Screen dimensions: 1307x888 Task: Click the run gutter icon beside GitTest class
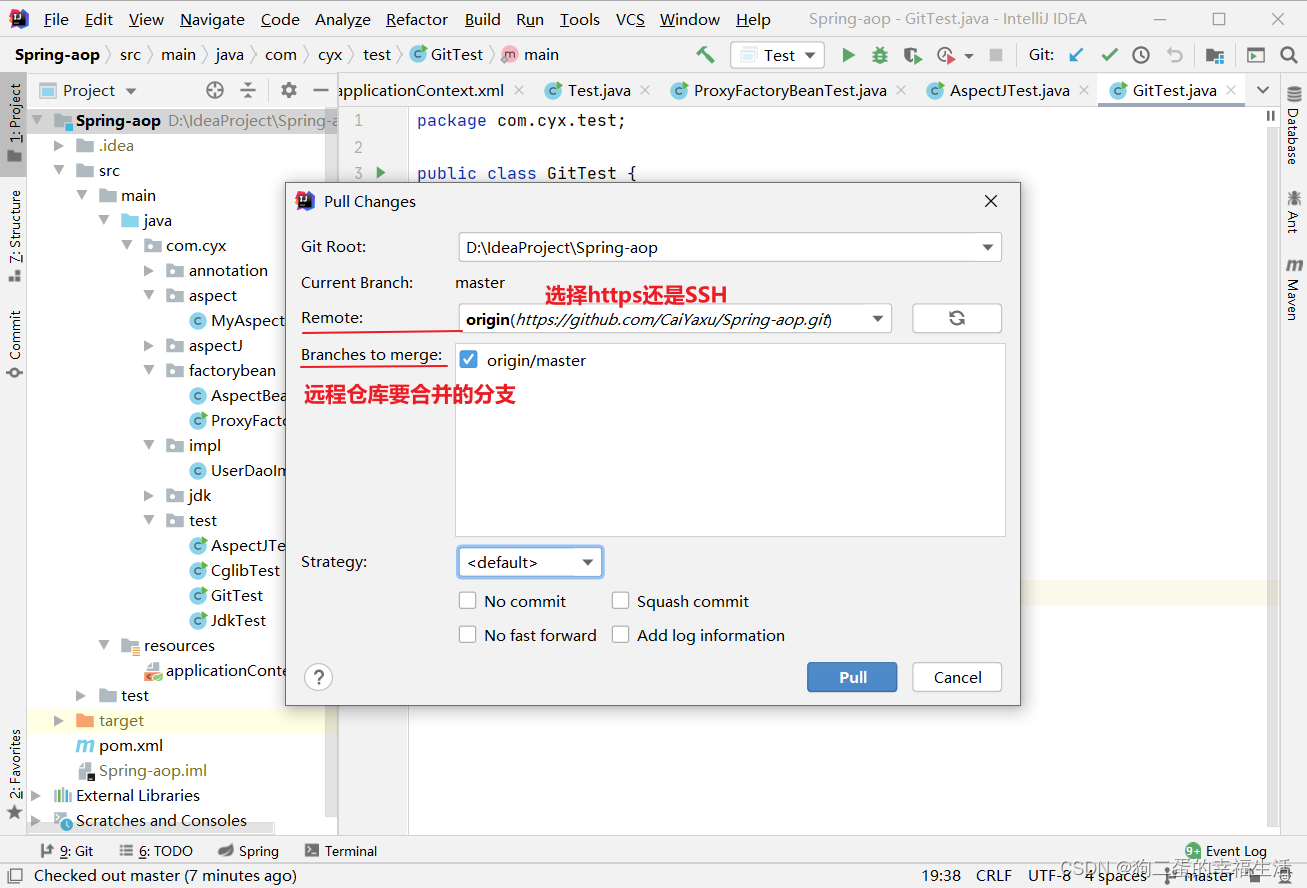pyautogui.click(x=380, y=172)
